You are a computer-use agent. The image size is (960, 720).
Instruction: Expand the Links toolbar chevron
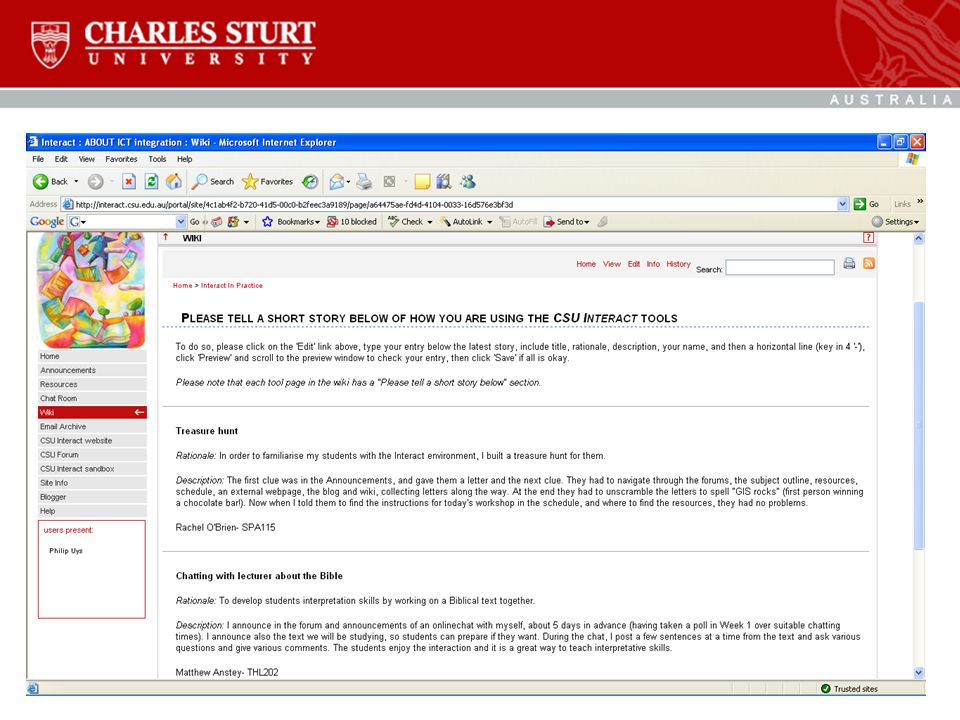tap(920, 201)
